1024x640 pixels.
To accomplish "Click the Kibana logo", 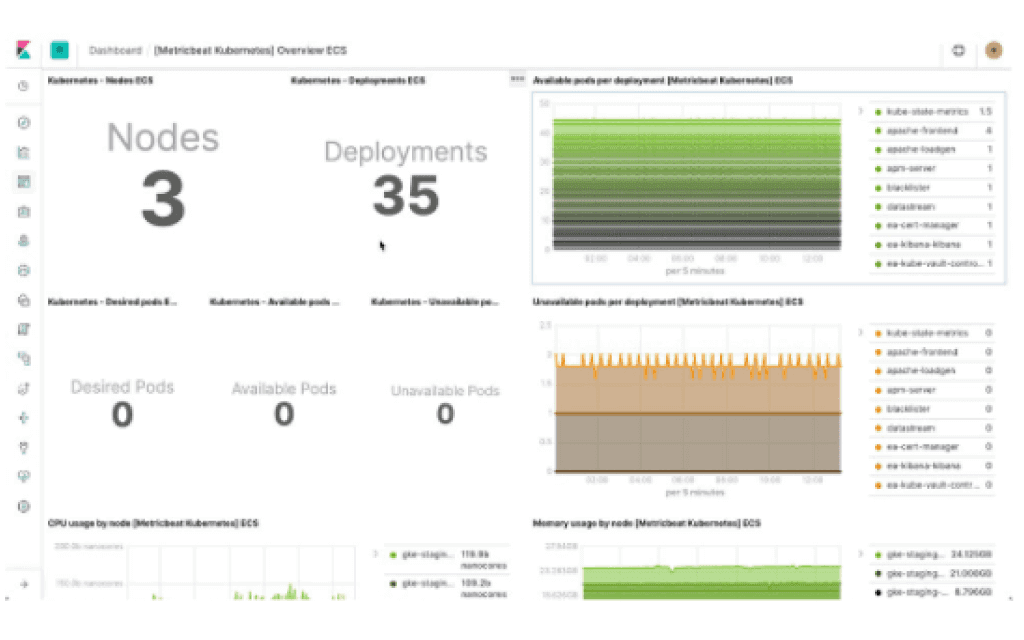I will click(23, 50).
